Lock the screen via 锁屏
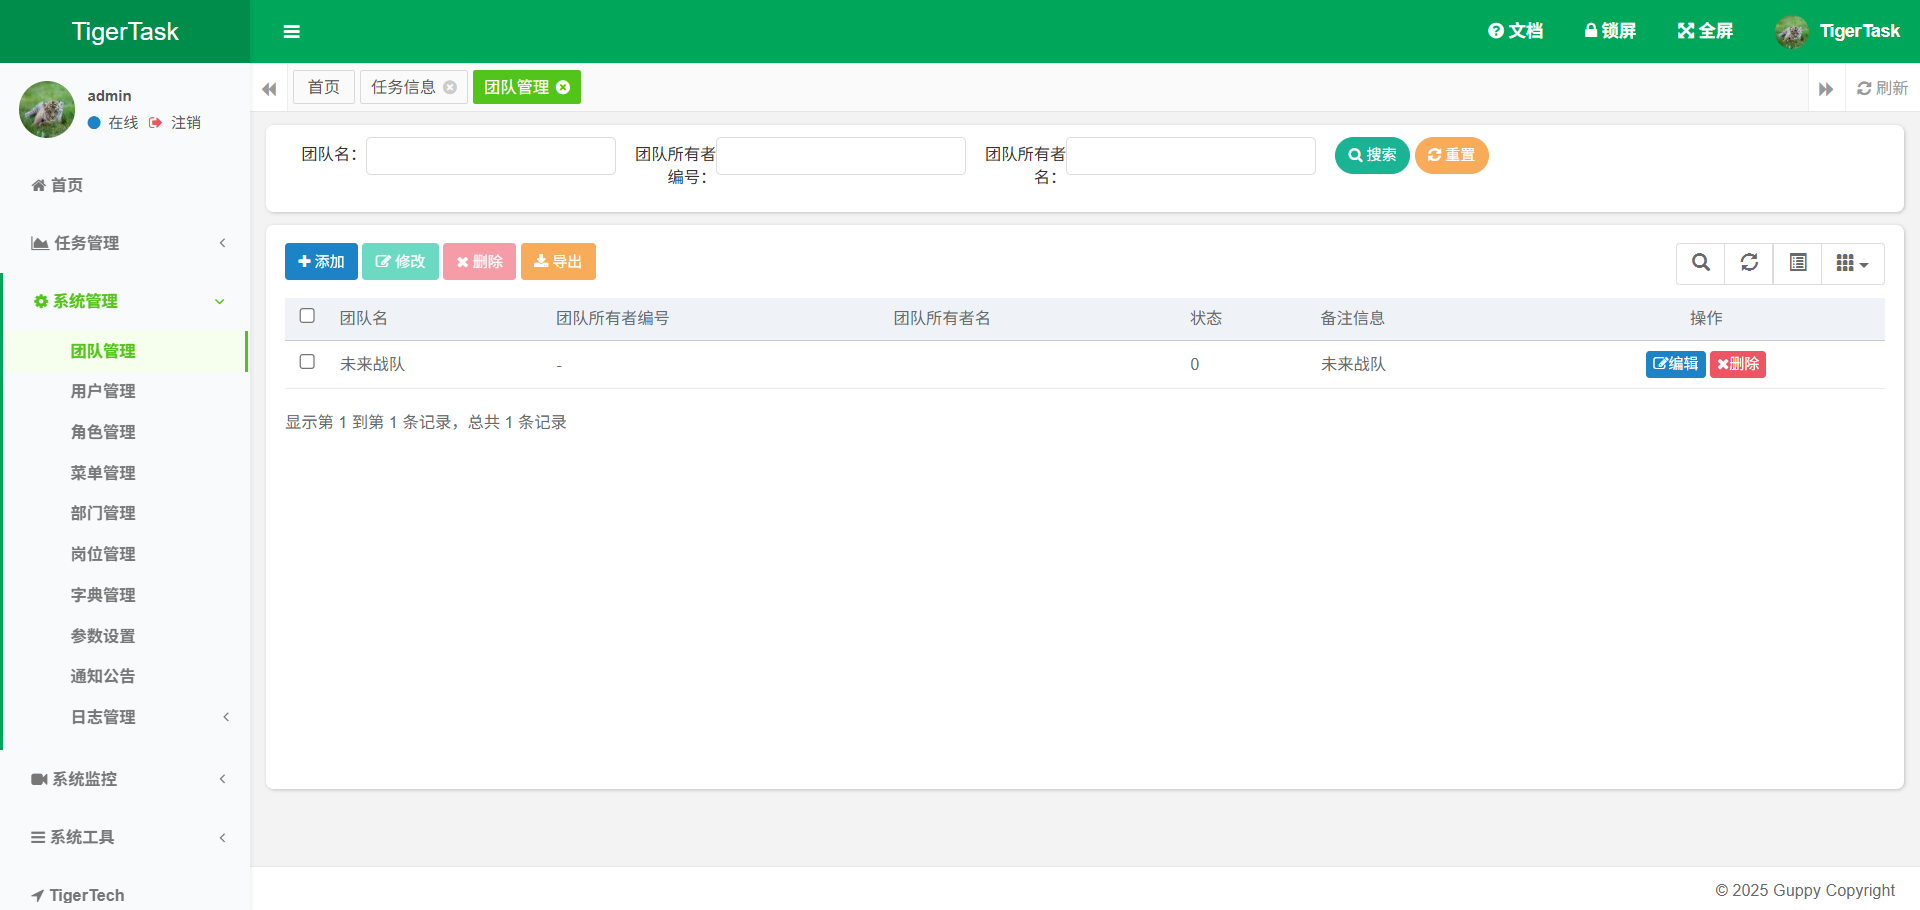 point(1610,31)
